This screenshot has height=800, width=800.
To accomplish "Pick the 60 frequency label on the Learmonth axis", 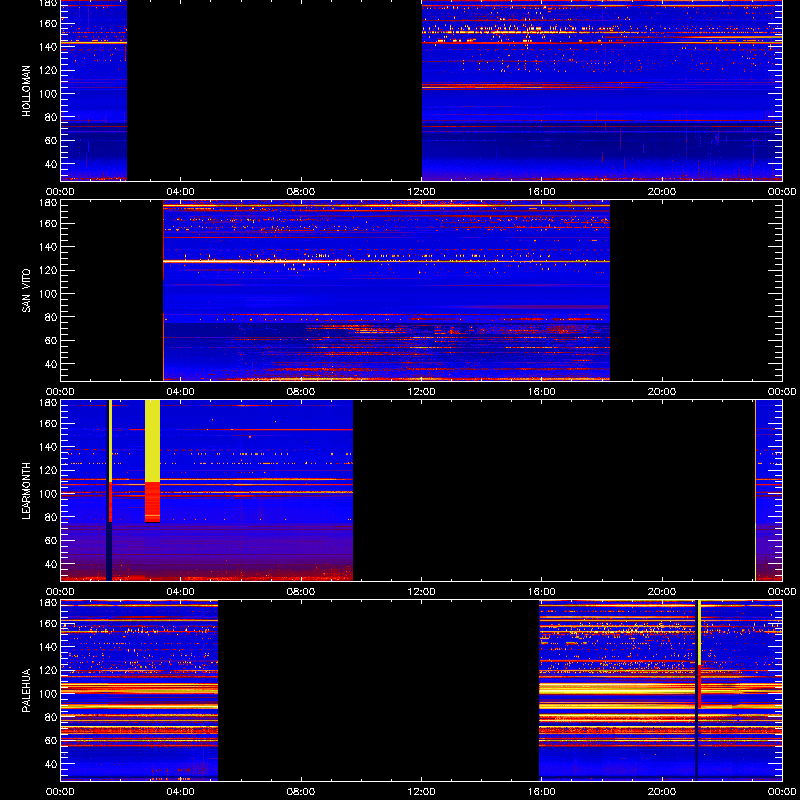I will coord(51,541).
